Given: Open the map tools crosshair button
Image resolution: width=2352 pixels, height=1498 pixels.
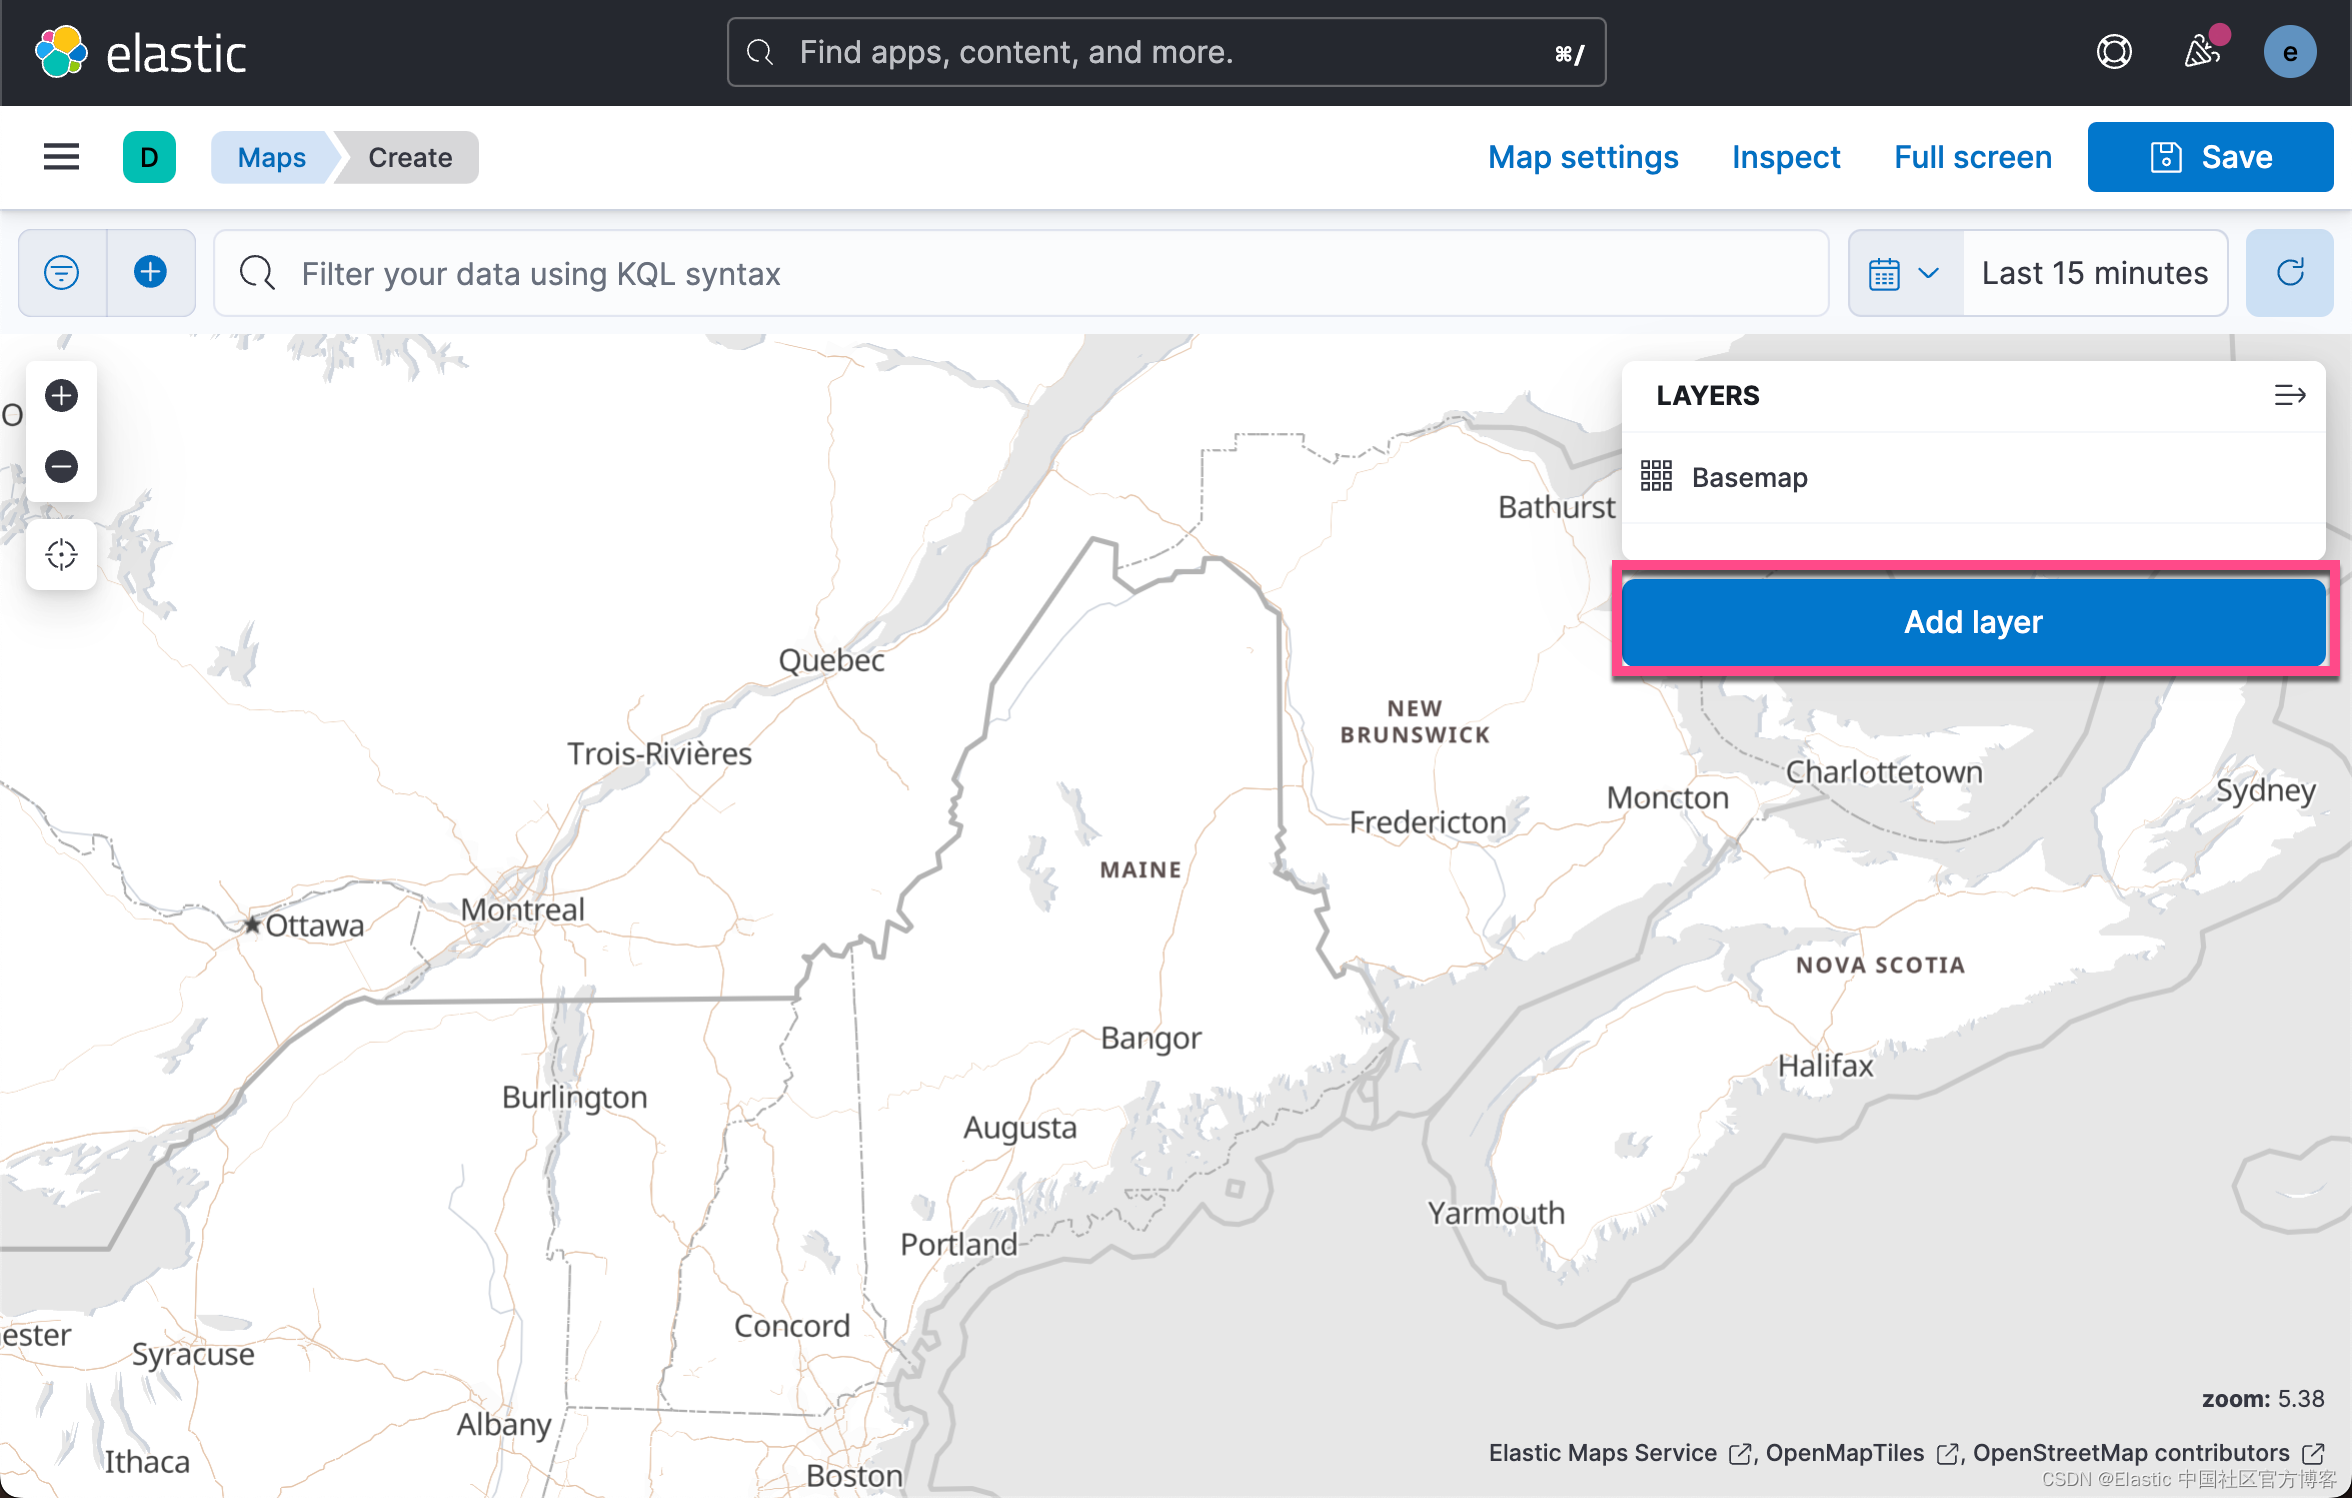Looking at the screenshot, I should pyautogui.click(x=61, y=554).
